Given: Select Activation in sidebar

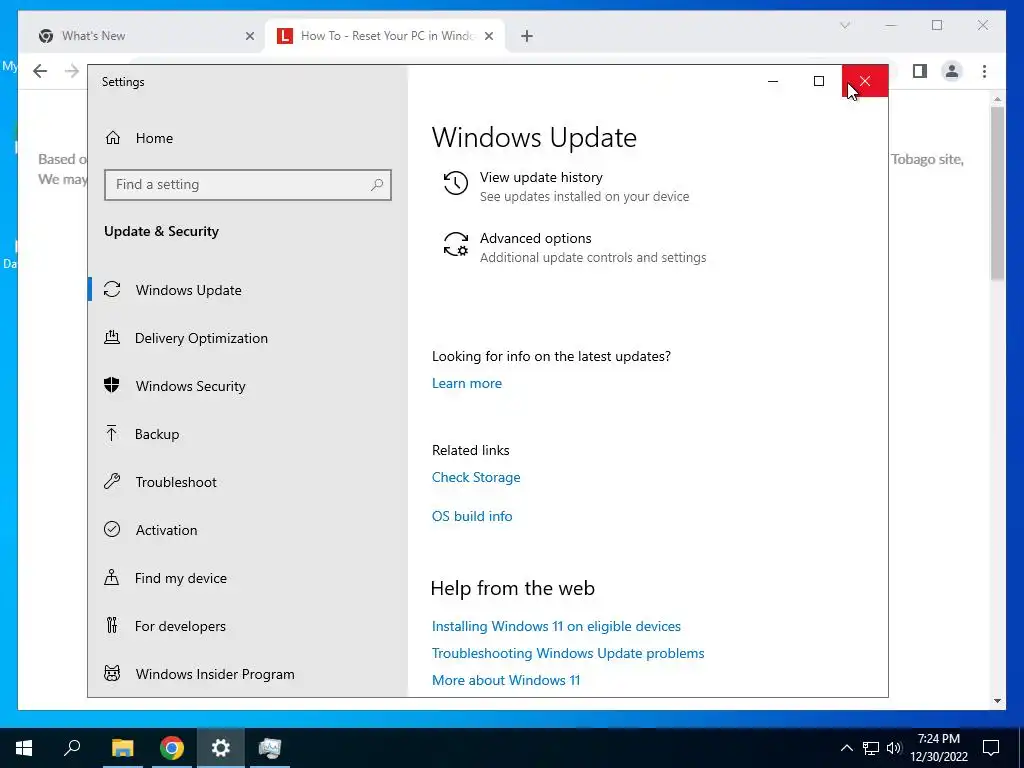Looking at the screenshot, I should coord(248,530).
